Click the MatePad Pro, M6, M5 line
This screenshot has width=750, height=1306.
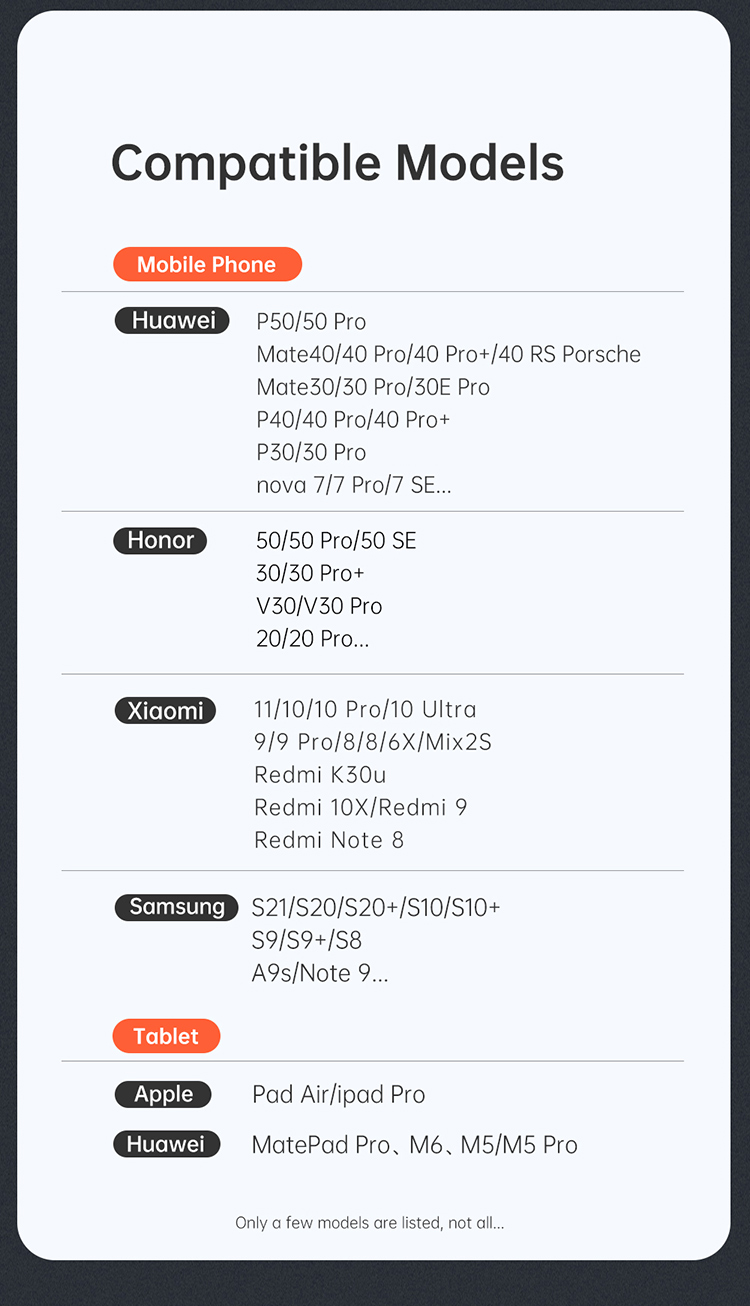415,1145
